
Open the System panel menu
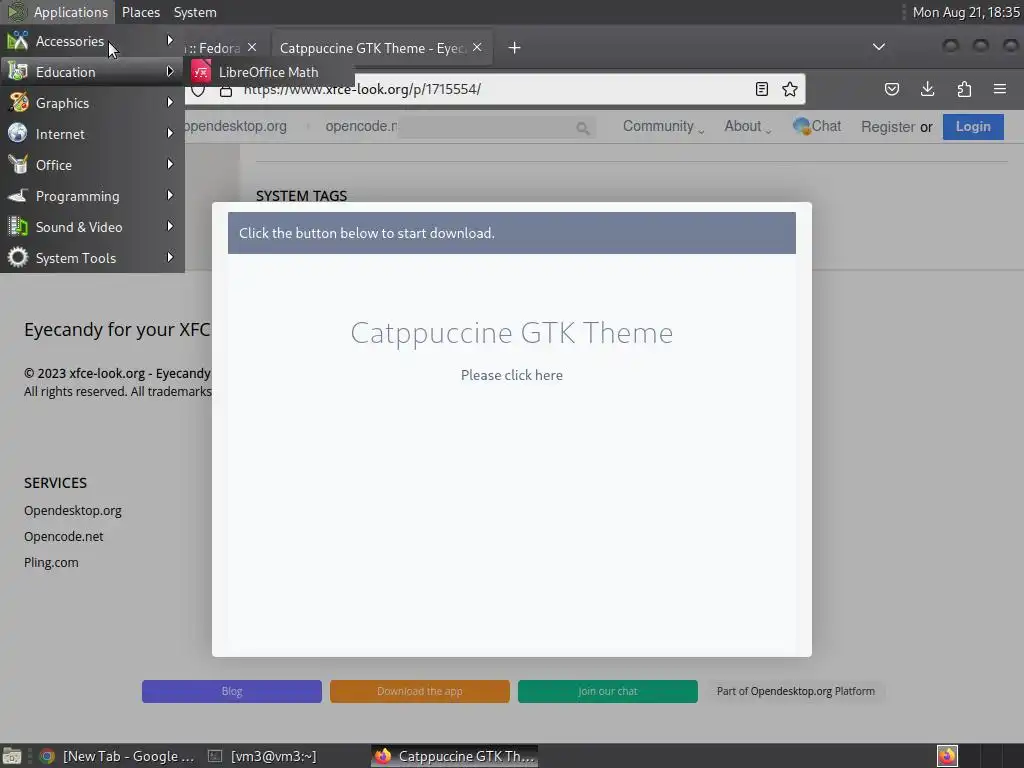coord(195,12)
